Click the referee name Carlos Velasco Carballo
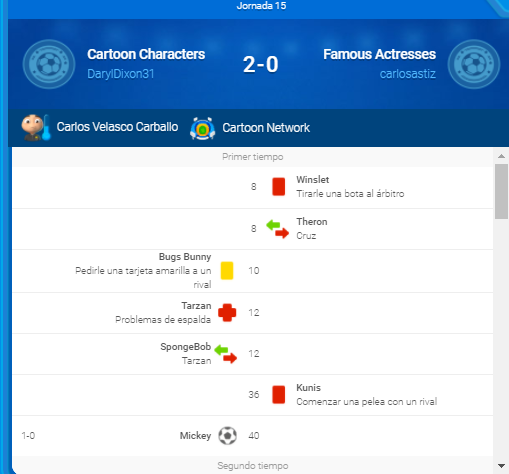 117,127
